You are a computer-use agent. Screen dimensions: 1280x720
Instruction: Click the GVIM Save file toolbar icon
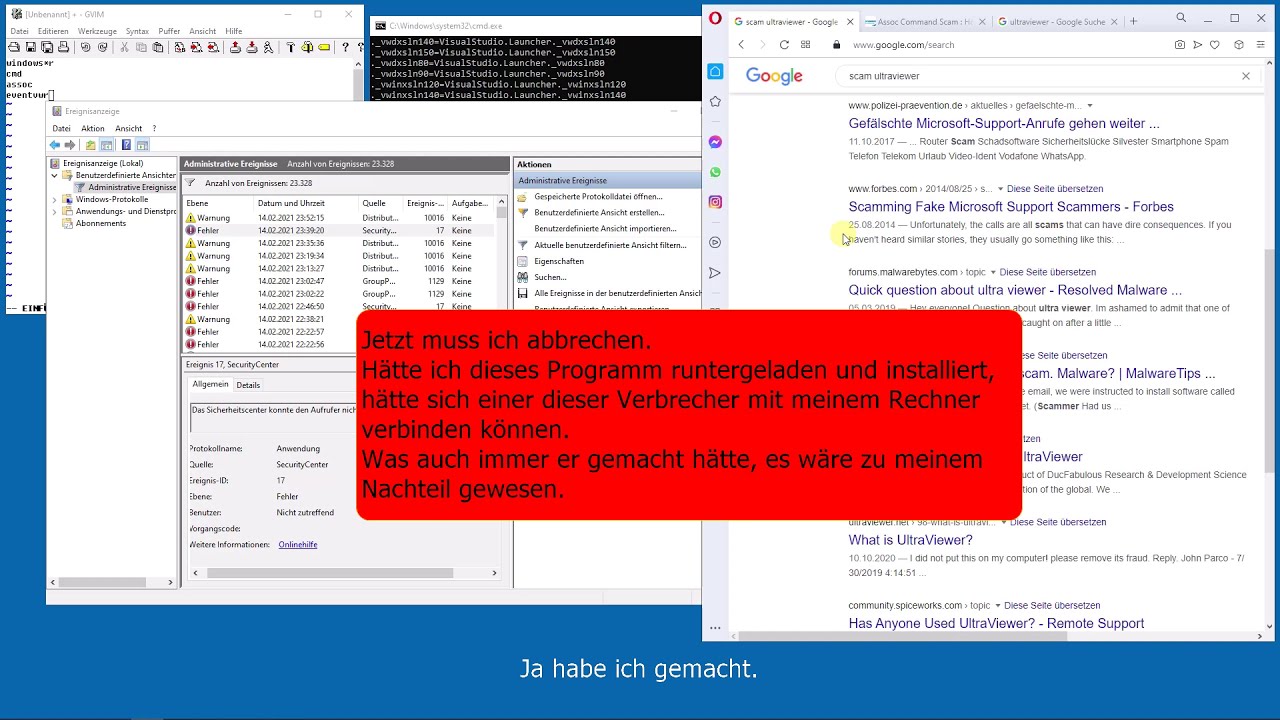pos(31,47)
